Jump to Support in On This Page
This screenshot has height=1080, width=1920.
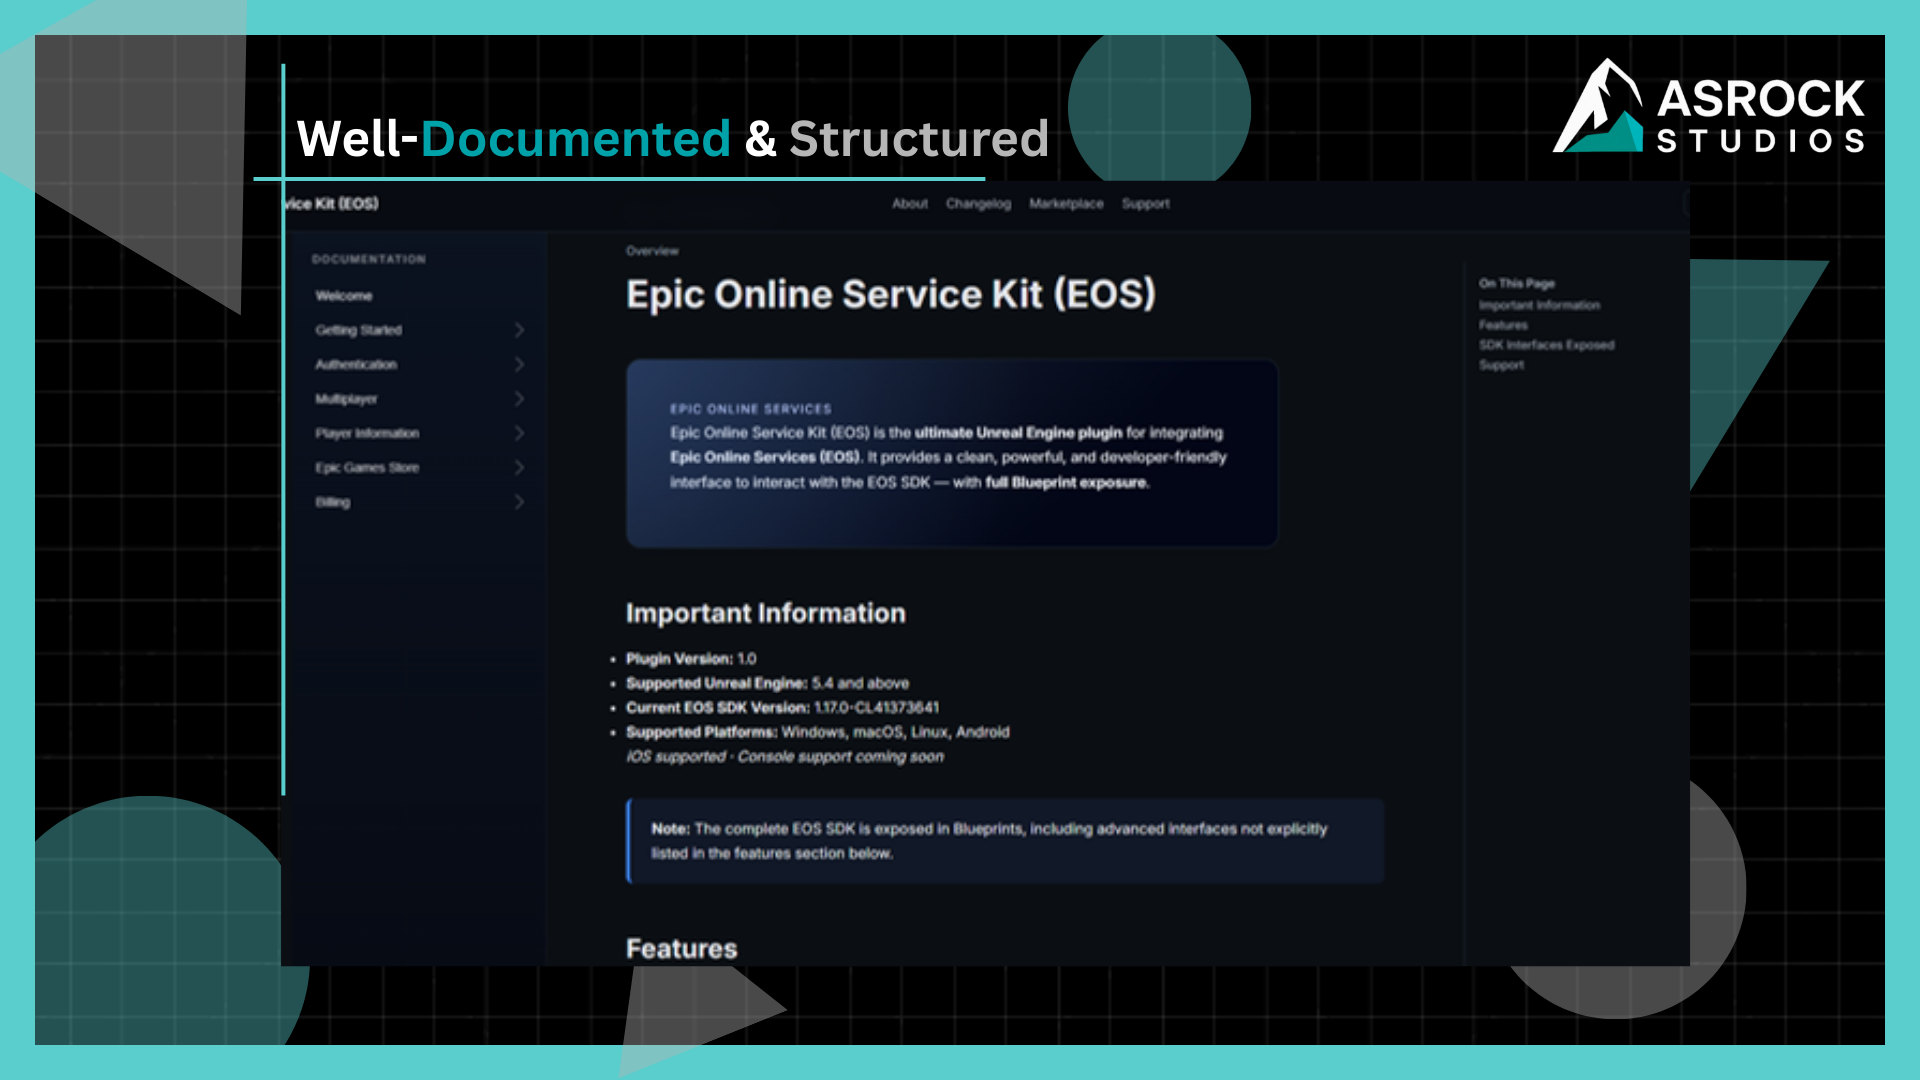click(1501, 366)
